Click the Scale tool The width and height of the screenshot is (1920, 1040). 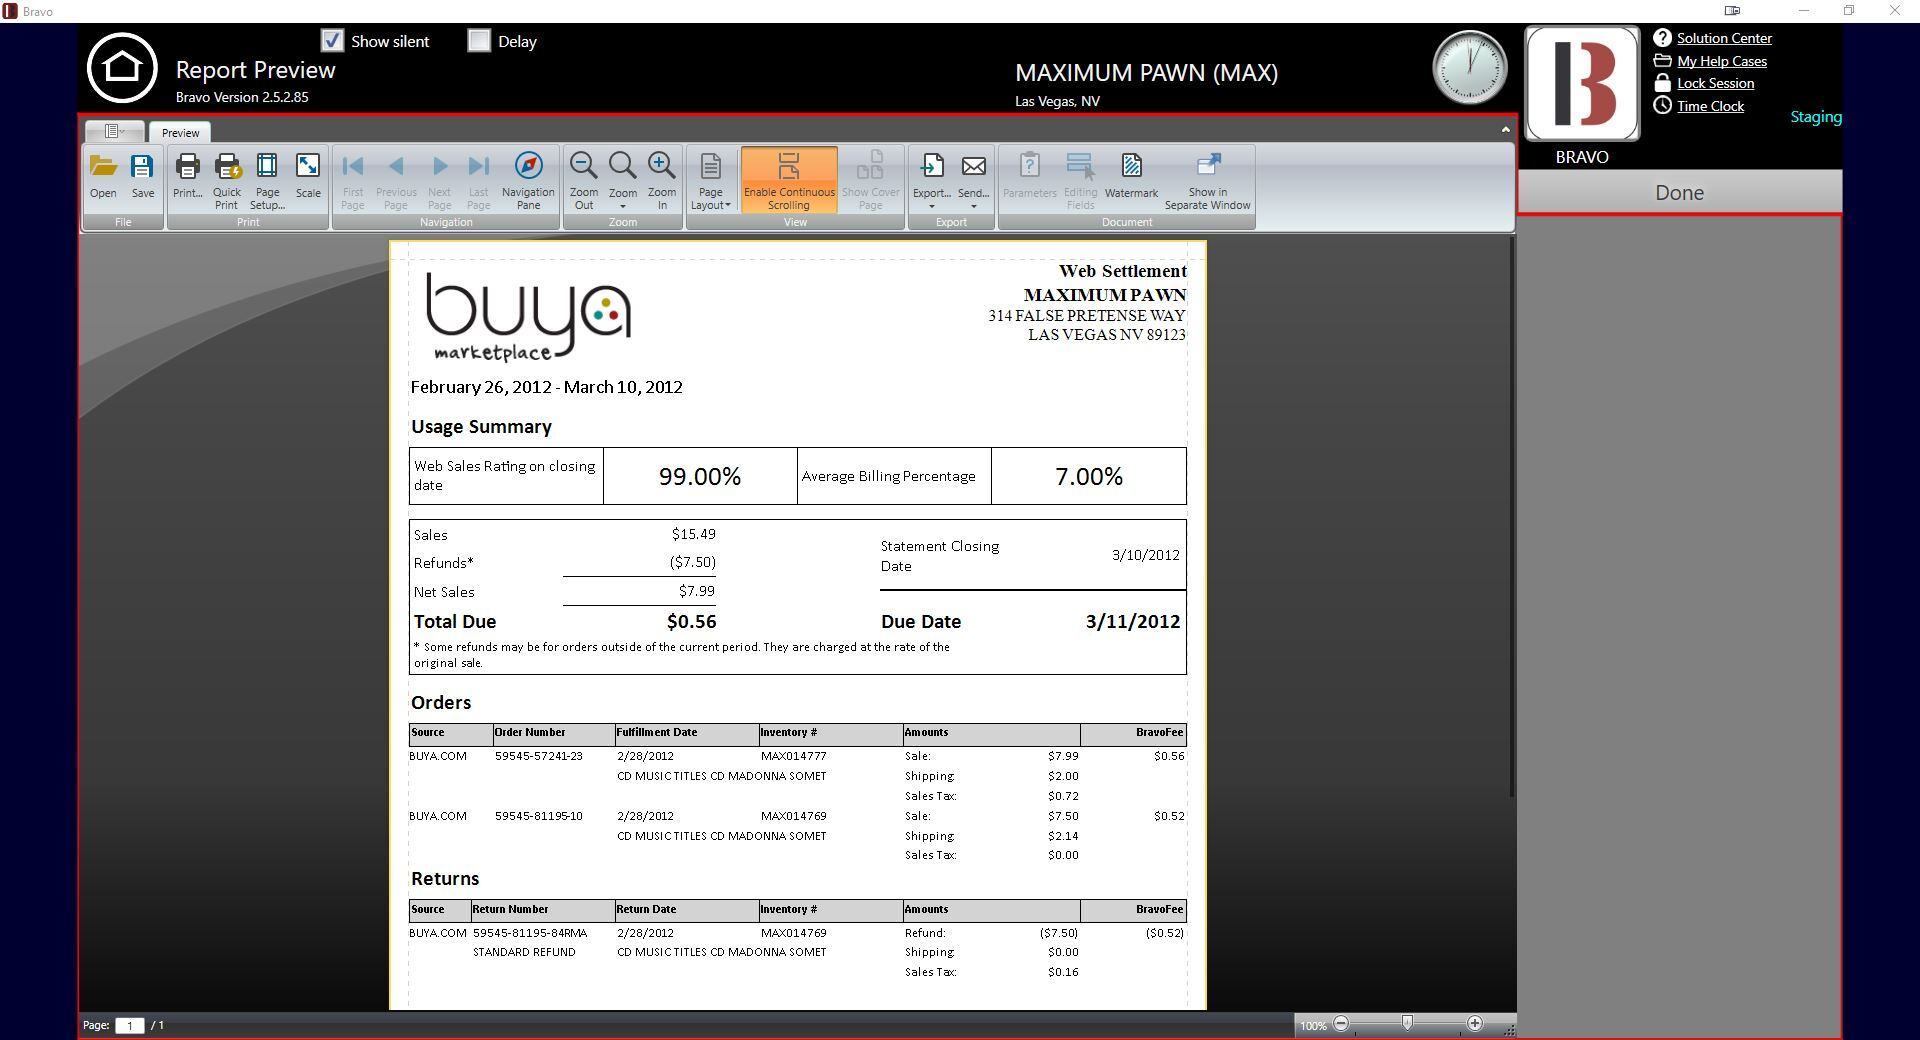pos(308,178)
